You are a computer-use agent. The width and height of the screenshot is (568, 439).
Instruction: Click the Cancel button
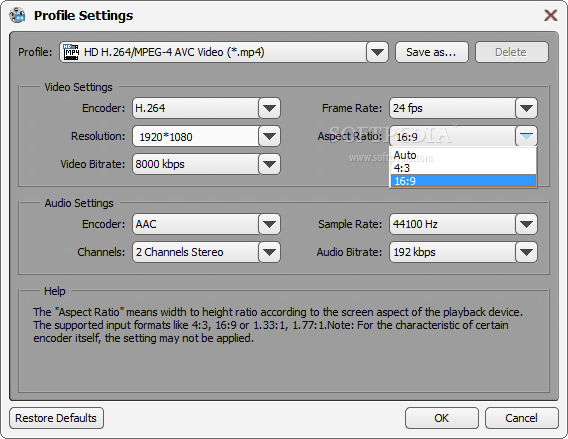(x=522, y=418)
